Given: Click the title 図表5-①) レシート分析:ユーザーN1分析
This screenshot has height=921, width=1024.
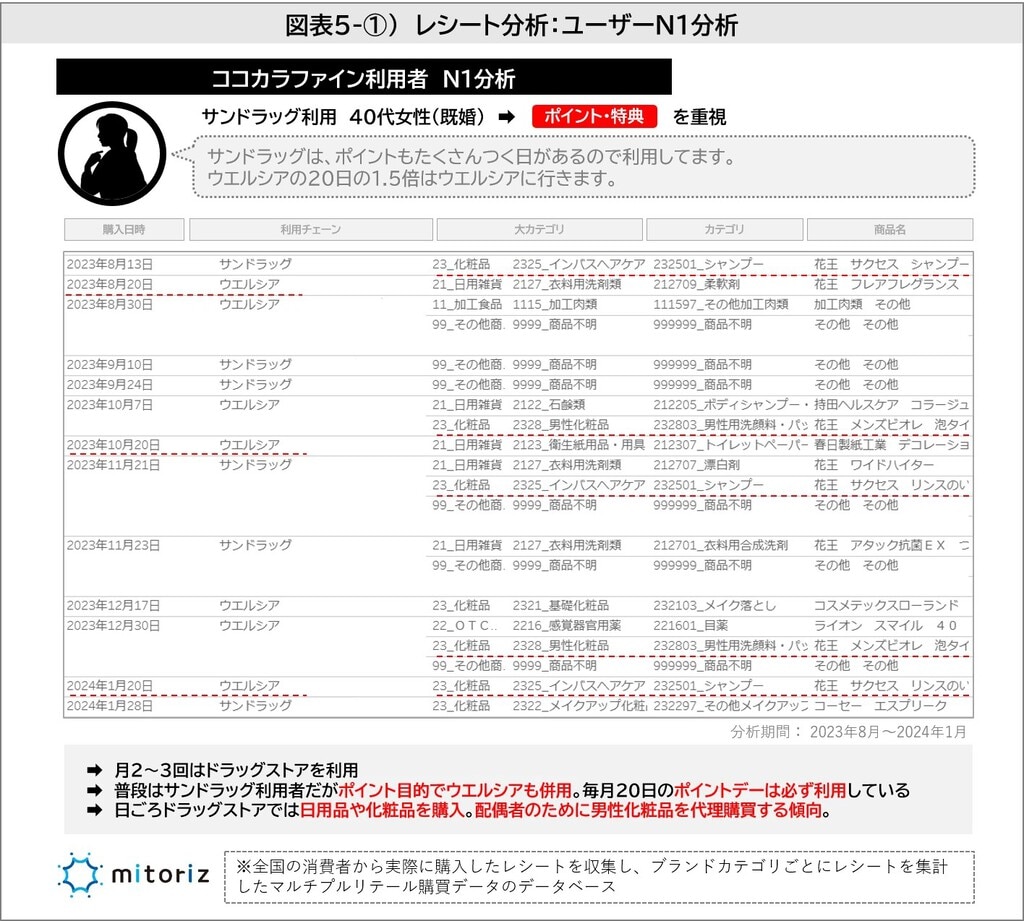Looking at the screenshot, I should [x=512, y=25].
